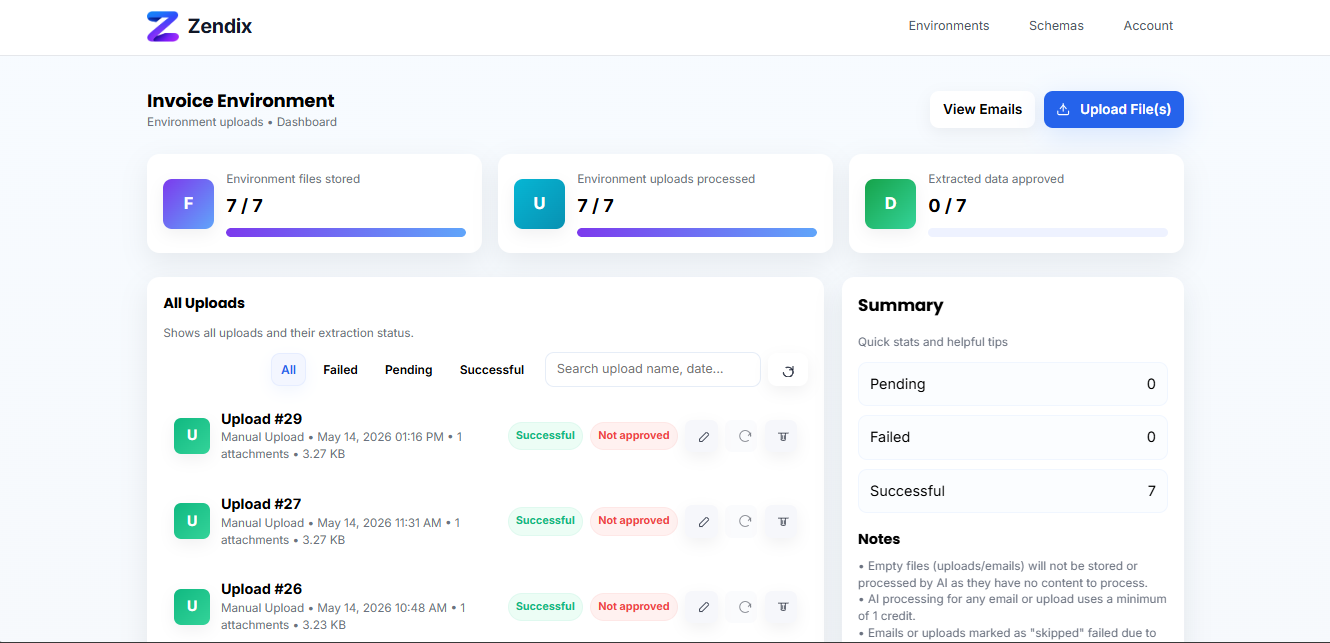Click the reprocess icon for Upload #29
Screen dimensions: 1330x643
[744, 436]
